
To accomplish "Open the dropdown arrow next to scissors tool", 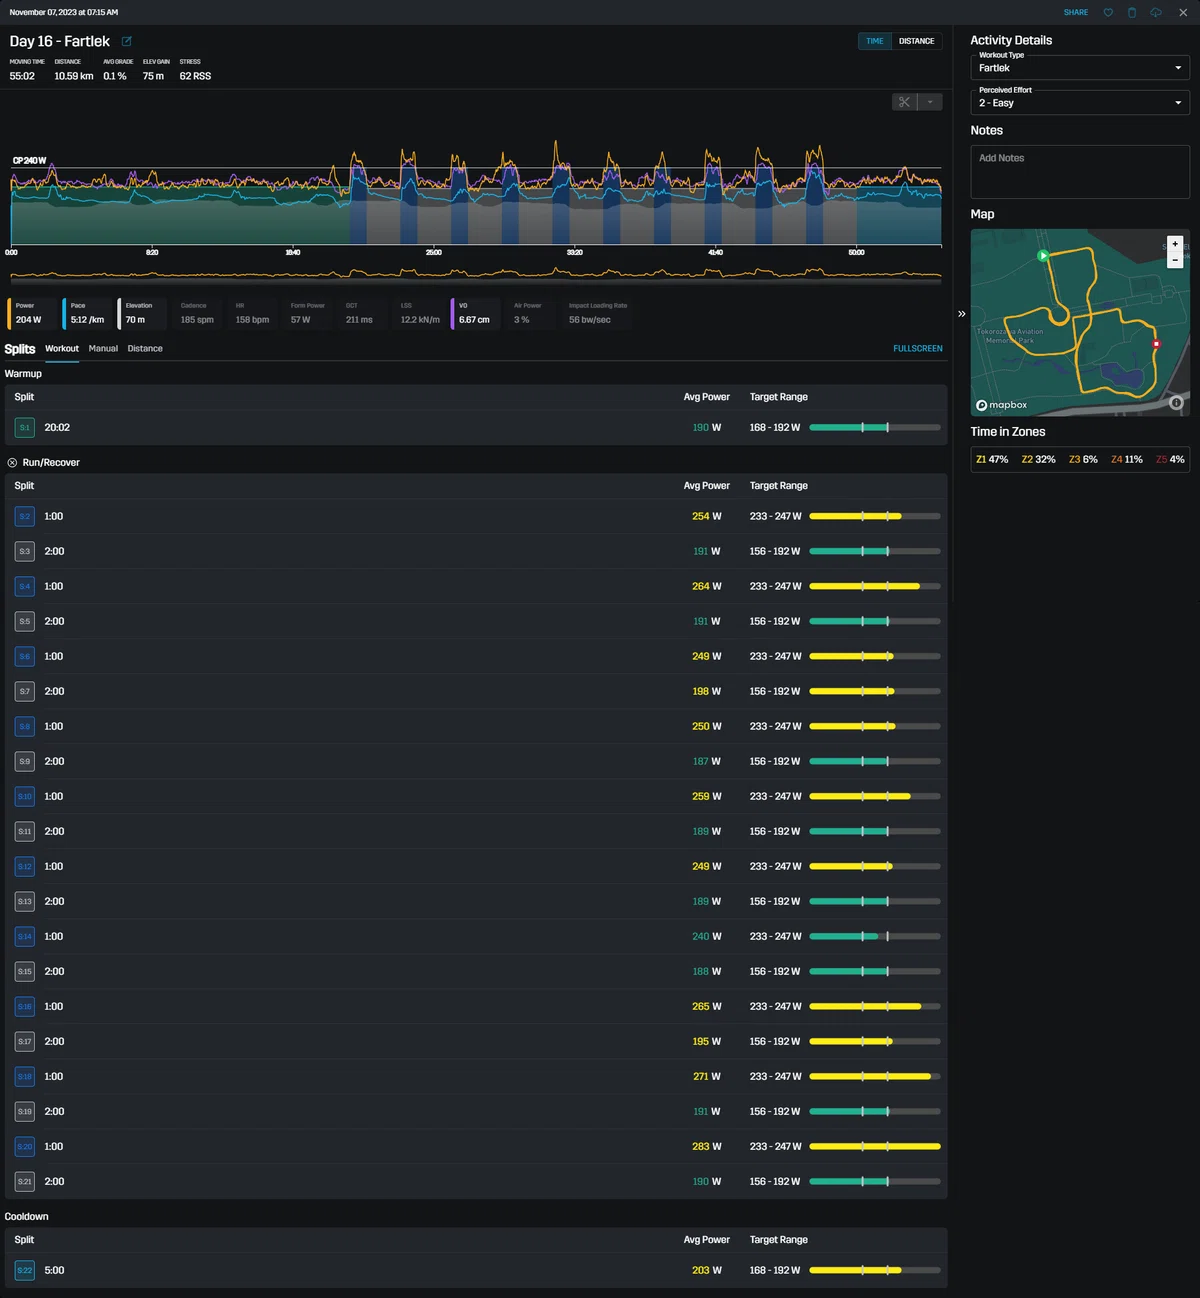I will click(x=930, y=102).
